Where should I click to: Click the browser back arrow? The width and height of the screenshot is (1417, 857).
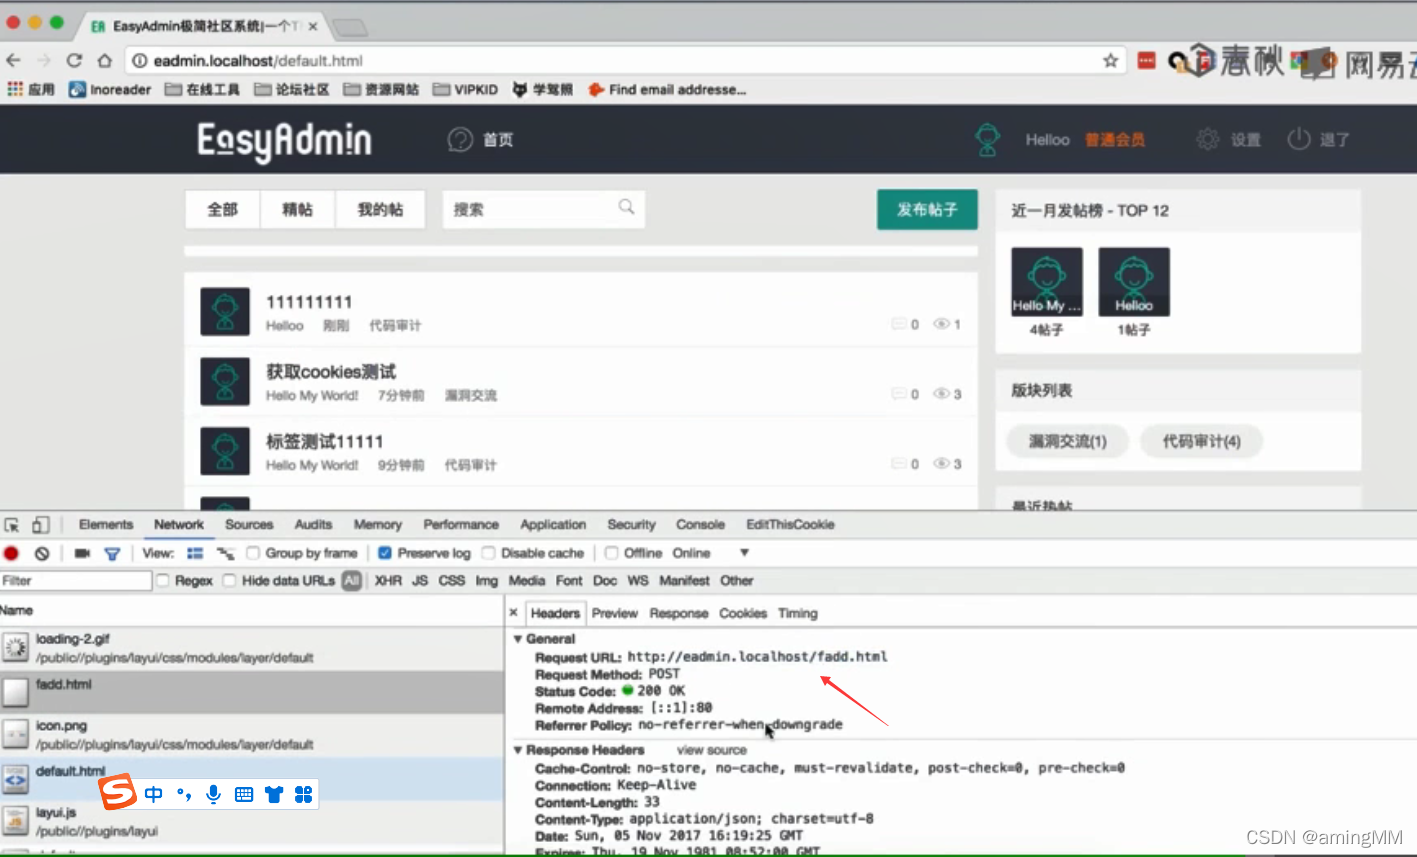[x=14, y=60]
